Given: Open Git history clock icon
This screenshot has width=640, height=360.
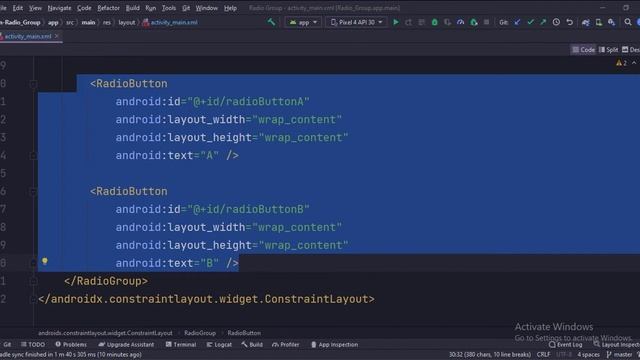Looking at the screenshot, I should pos(556,22).
